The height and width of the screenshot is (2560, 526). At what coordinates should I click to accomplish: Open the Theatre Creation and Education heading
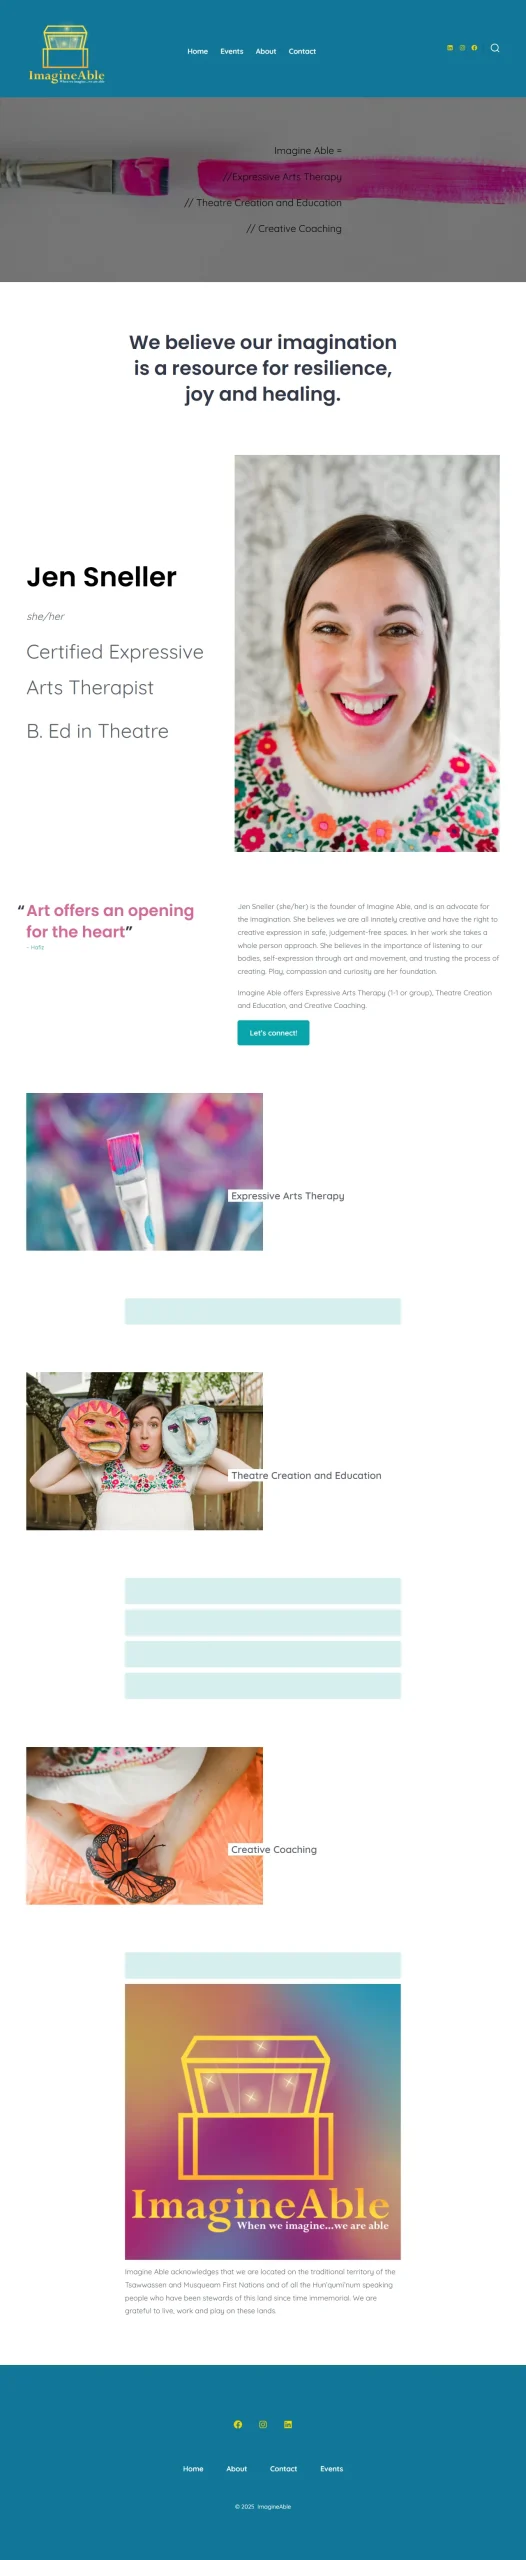tap(306, 1475)
